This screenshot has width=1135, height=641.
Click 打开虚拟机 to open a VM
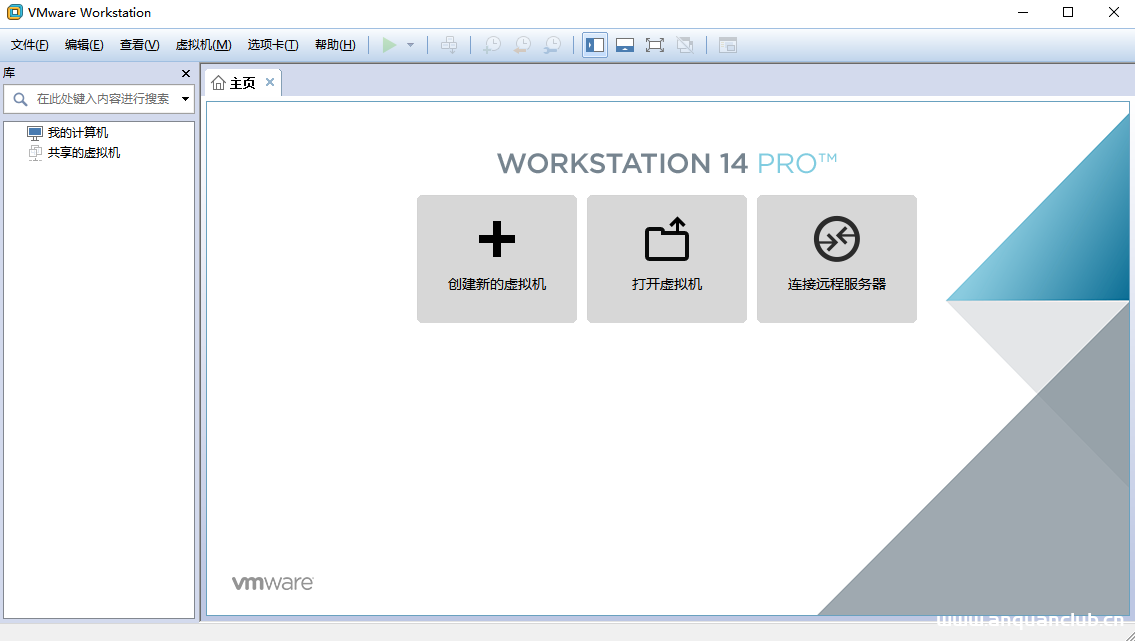click(666, 258)
